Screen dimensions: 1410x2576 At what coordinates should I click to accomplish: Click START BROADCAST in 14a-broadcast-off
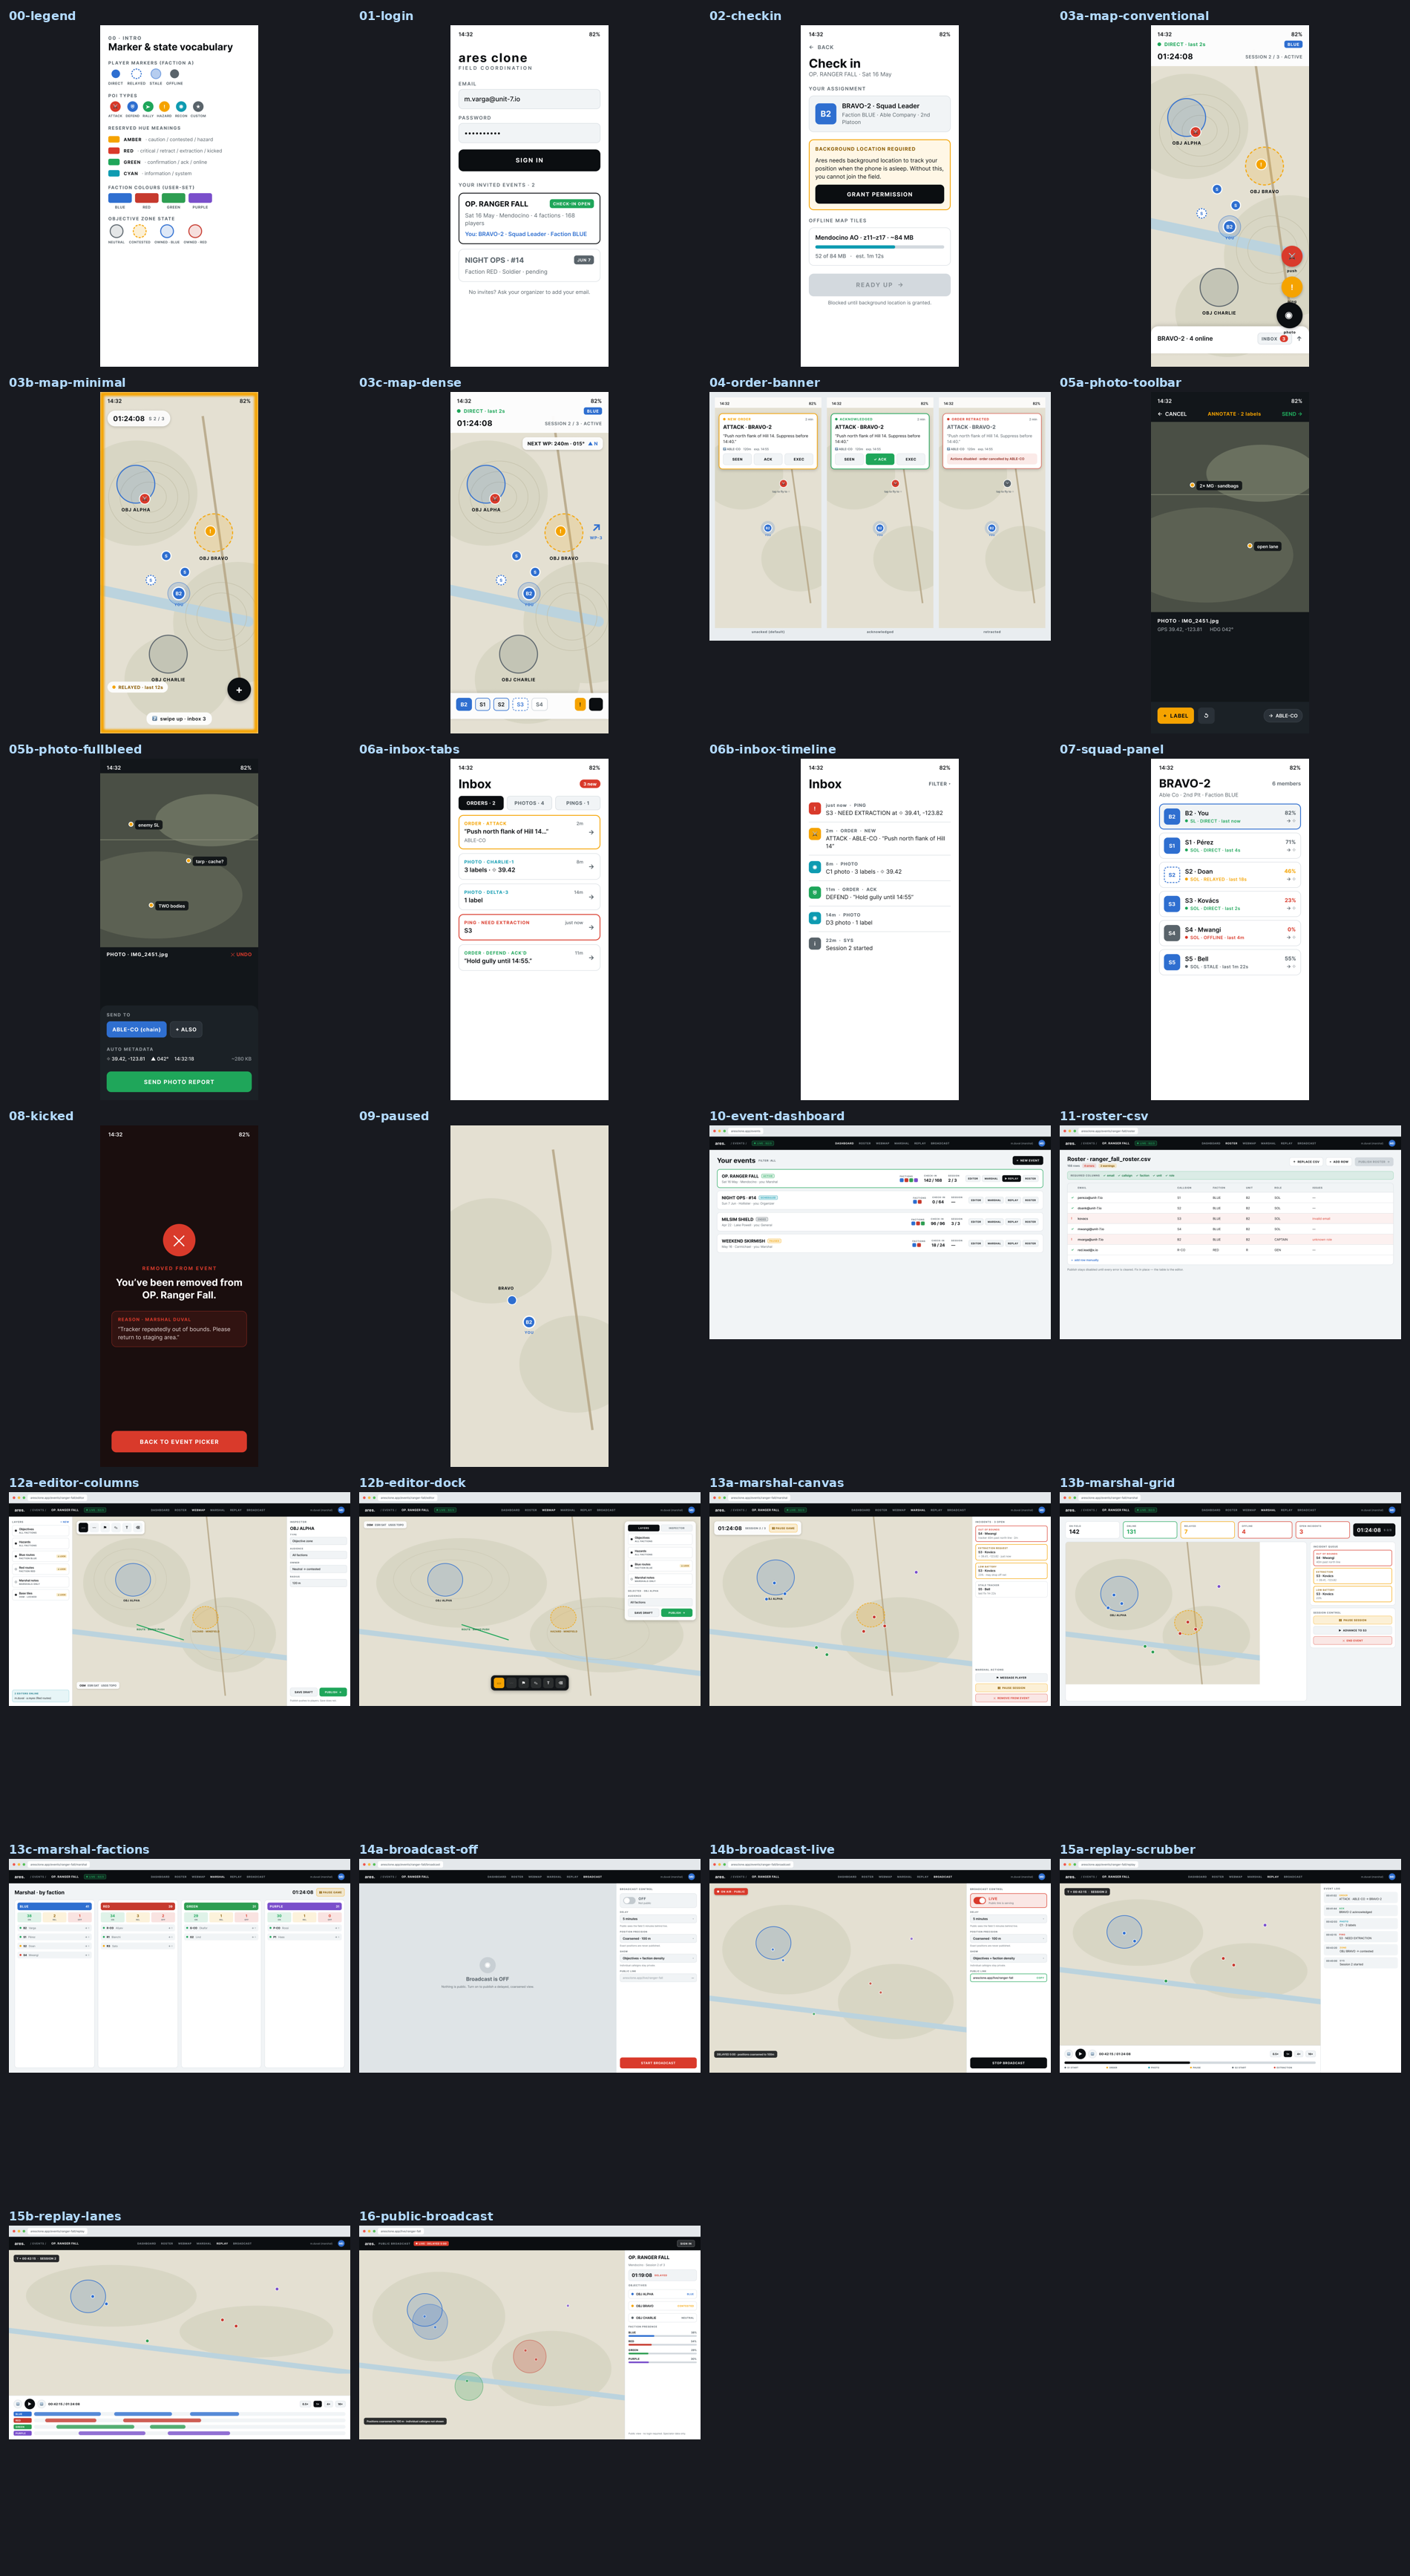(659, 2063)
